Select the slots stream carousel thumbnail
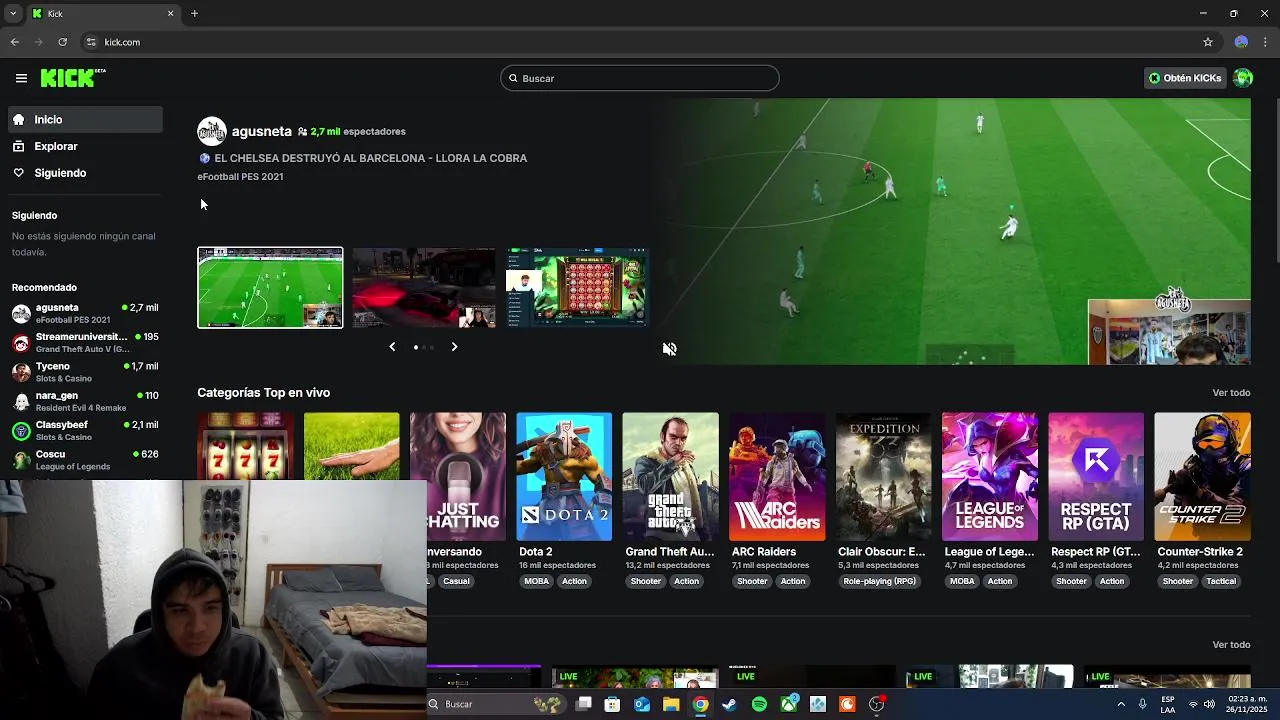 [x=578, y=288]
